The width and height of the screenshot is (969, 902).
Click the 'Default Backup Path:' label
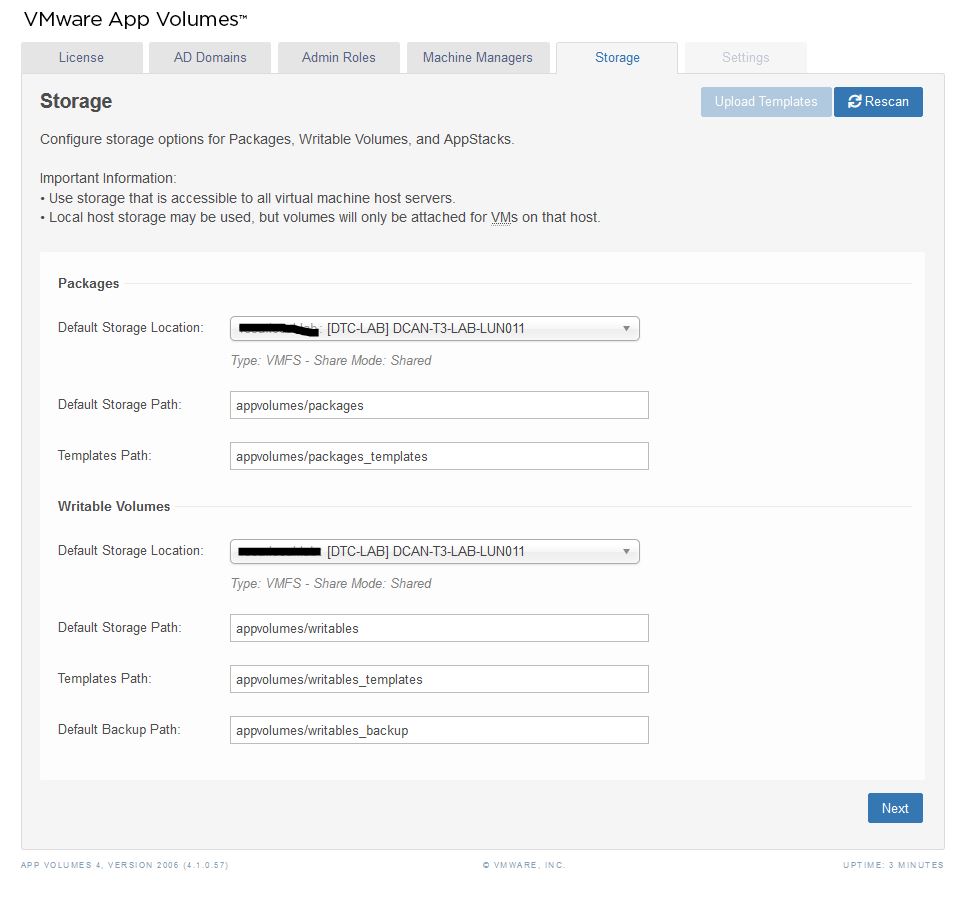point(119,730)
